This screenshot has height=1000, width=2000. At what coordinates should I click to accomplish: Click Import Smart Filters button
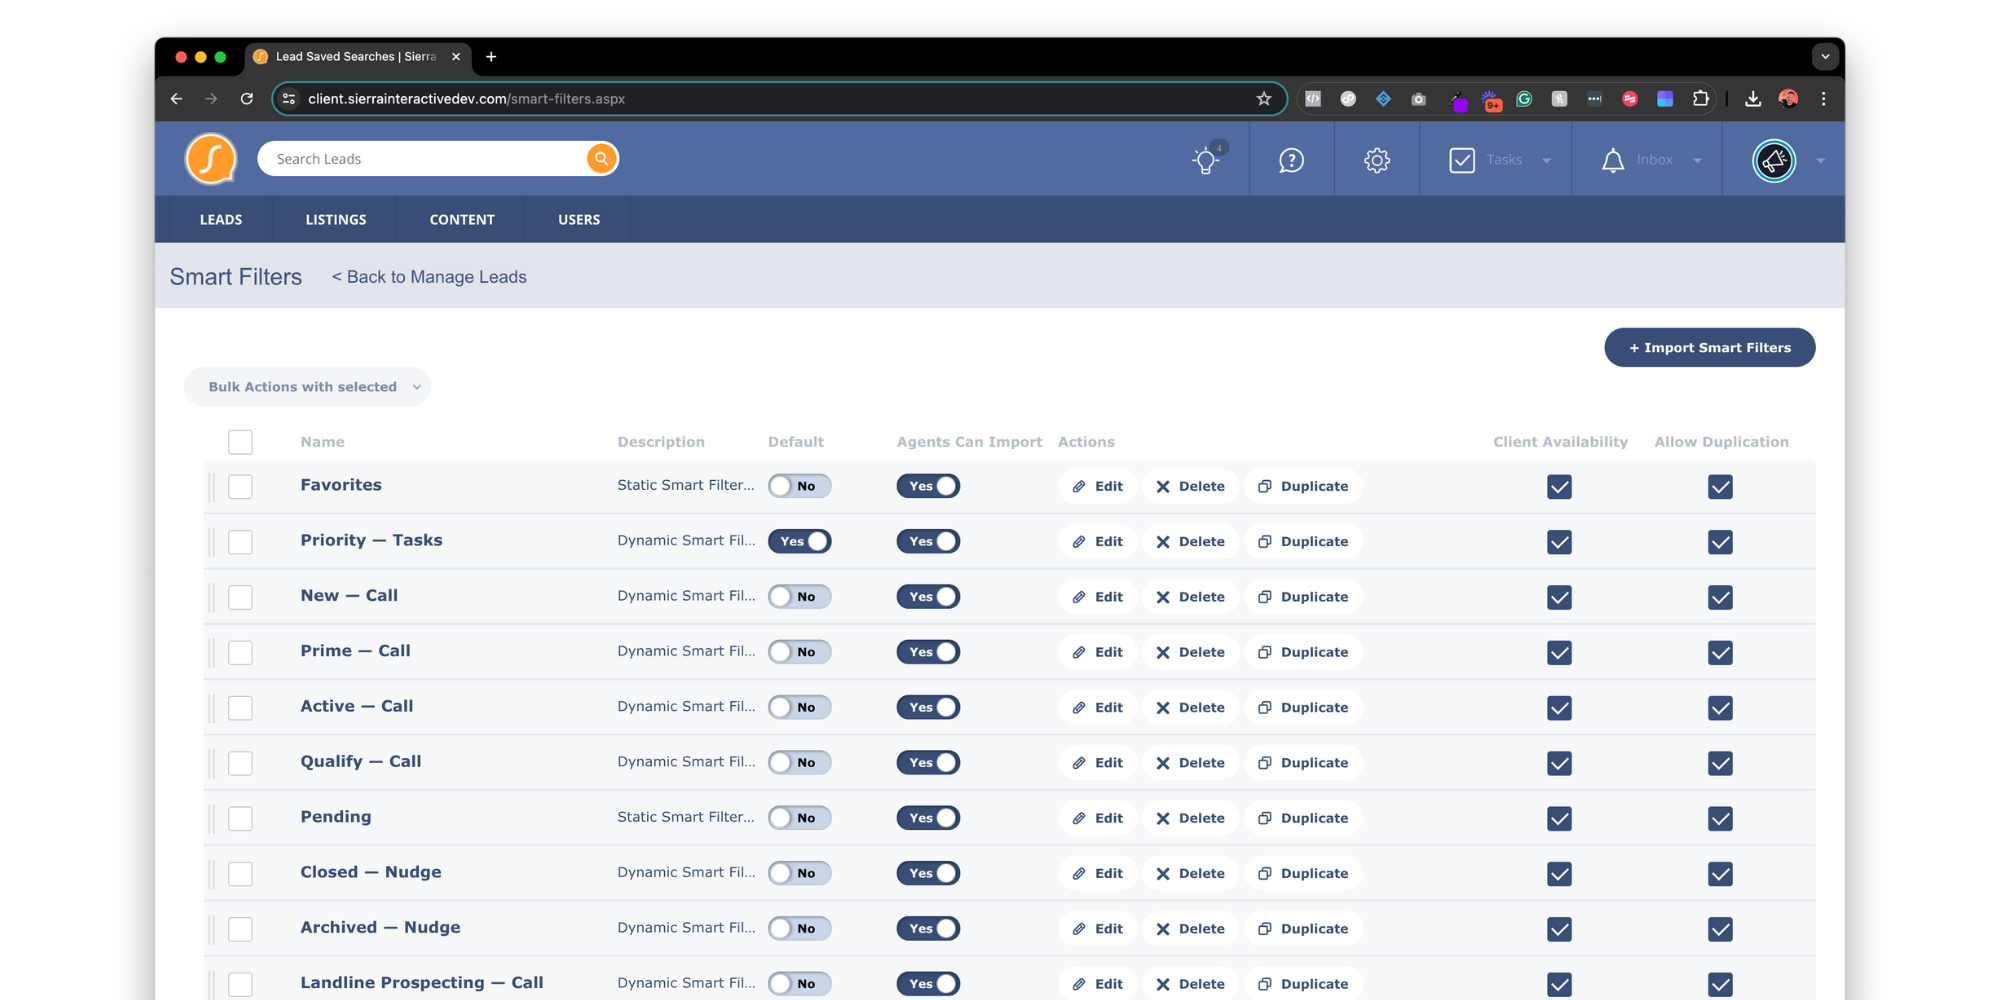[x=1709, y=348]
